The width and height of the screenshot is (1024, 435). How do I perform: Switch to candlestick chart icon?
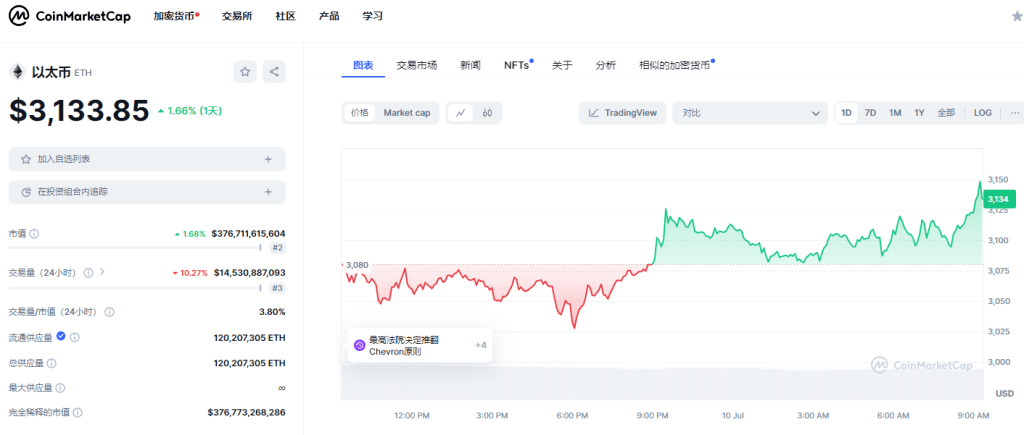click(487, 113)
